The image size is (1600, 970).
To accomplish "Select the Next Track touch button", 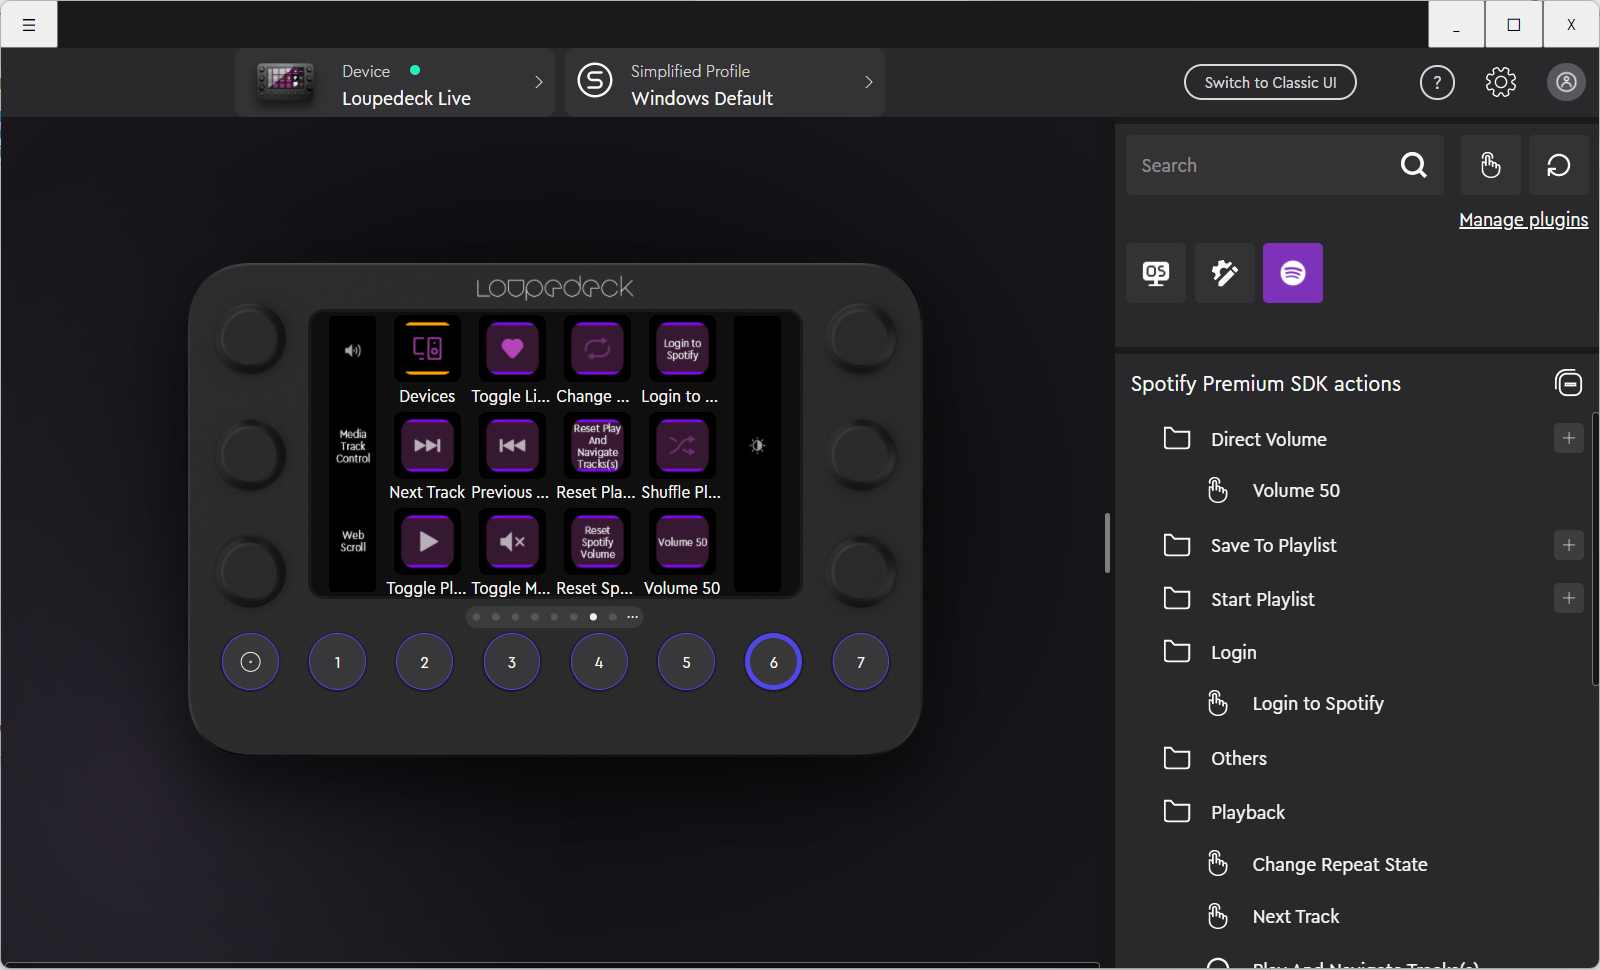I will click(x=427, y=445).
